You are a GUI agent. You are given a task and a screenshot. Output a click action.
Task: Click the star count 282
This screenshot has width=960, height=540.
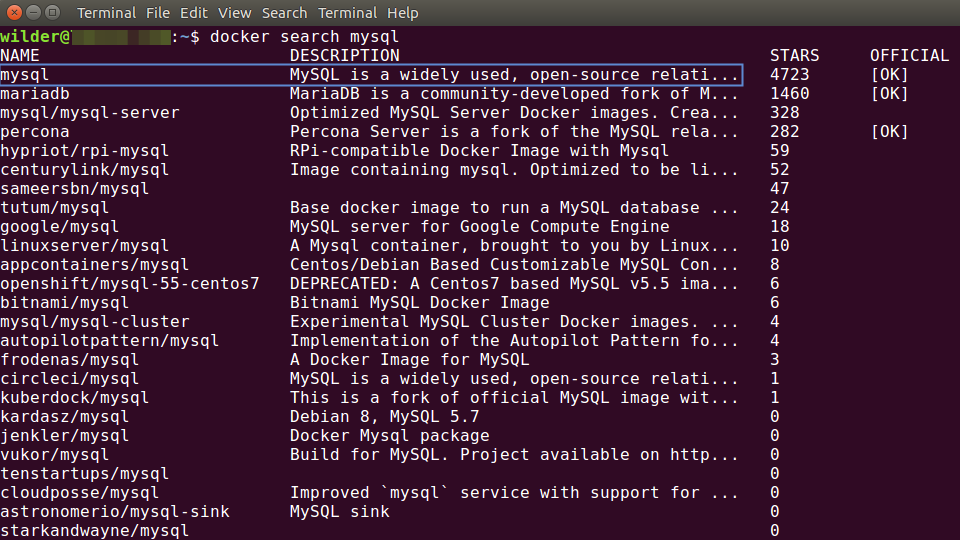[784, 132]
